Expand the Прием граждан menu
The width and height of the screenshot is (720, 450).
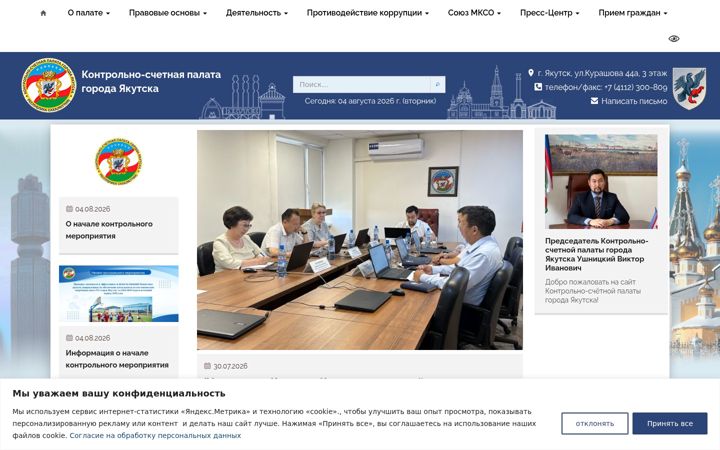pos(633,13)
